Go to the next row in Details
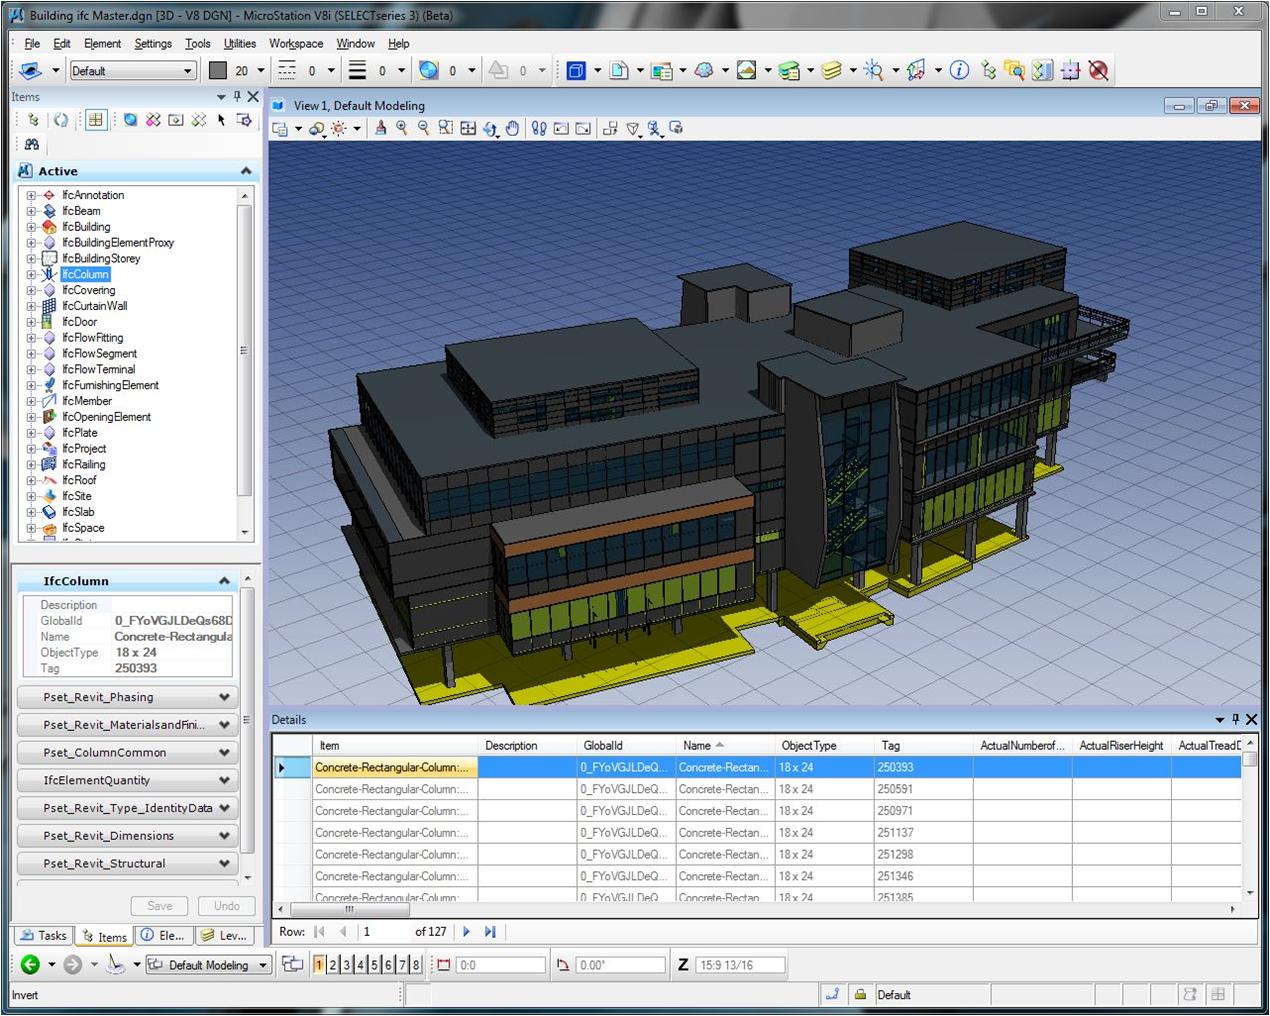 tap(466, 932)
